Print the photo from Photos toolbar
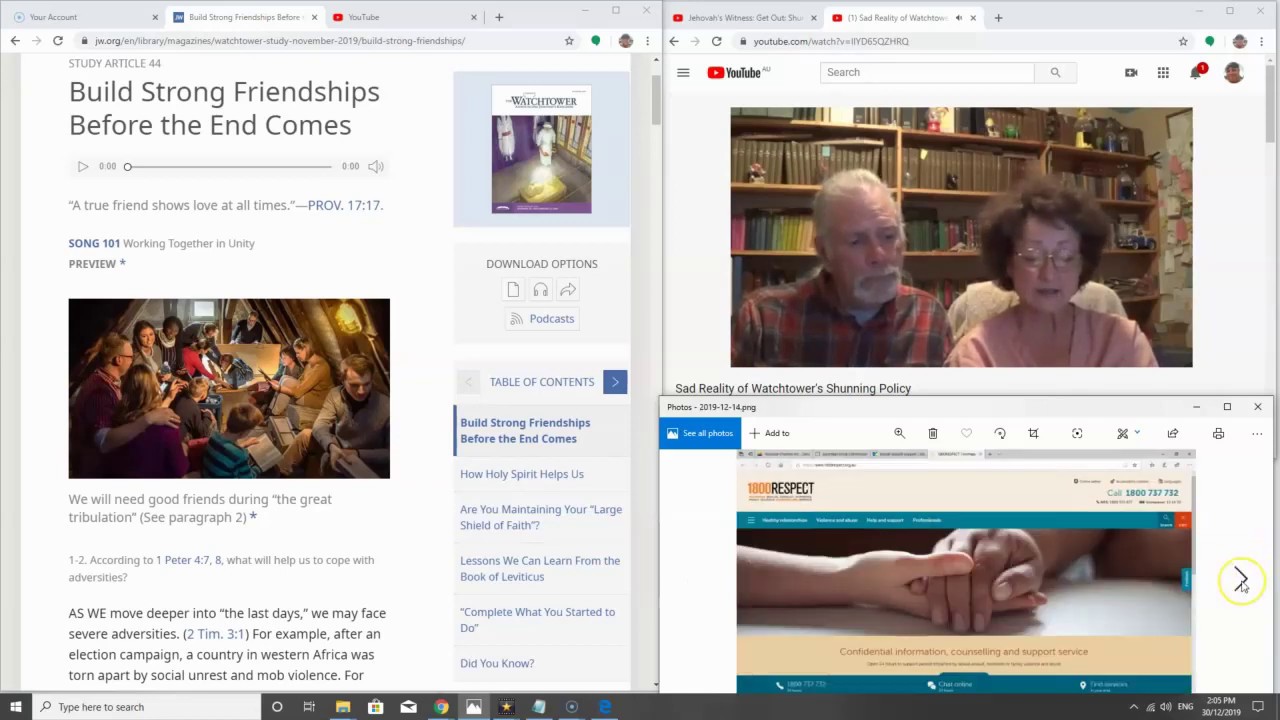 tap(1218, 433)
